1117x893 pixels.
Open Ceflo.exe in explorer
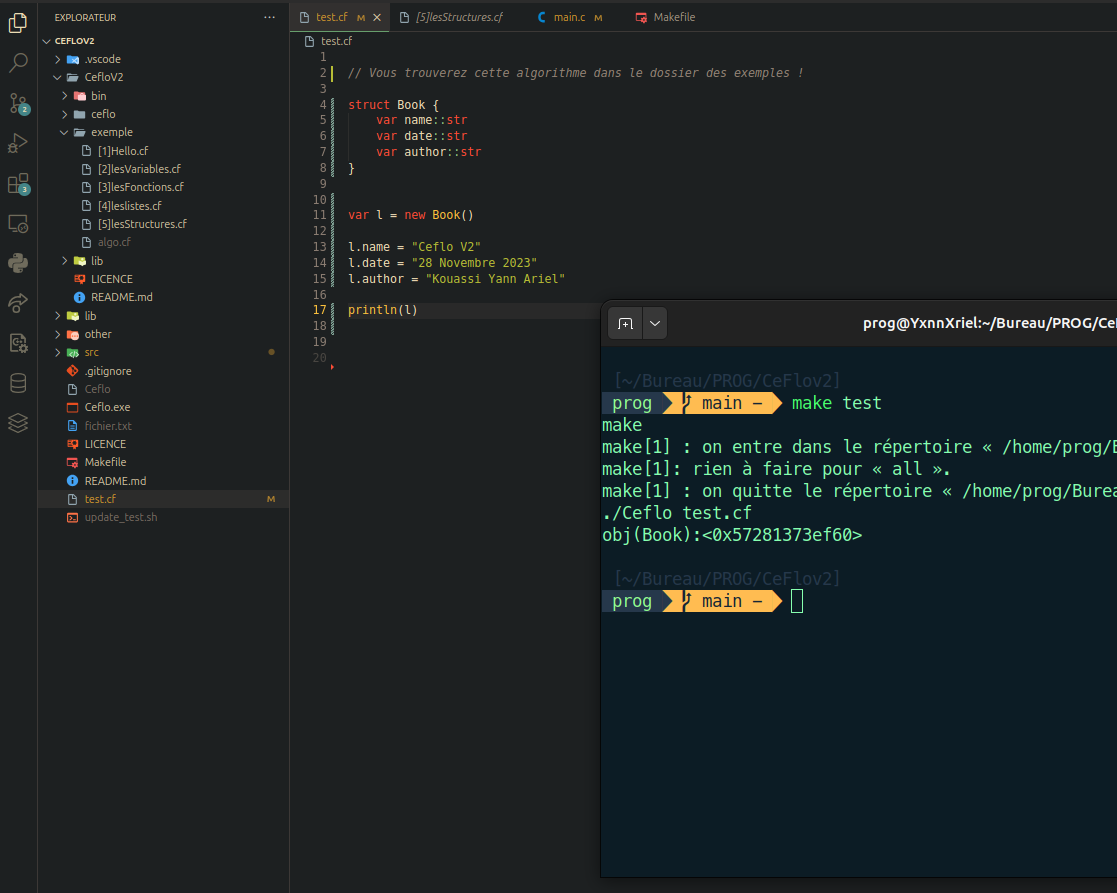click(107, 407)
